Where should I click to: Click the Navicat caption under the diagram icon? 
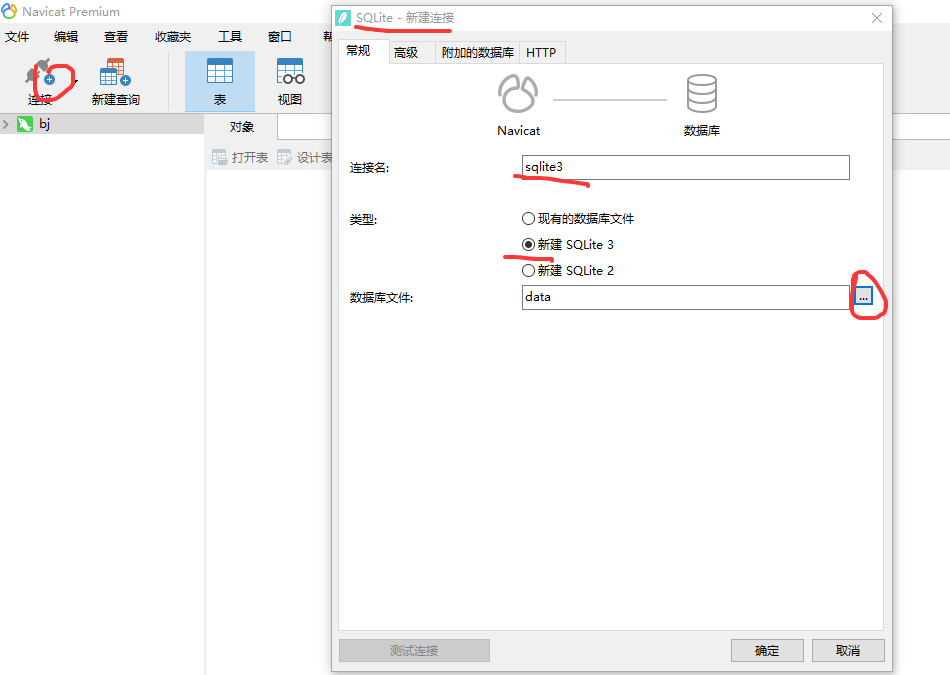[x=519, y=131]
